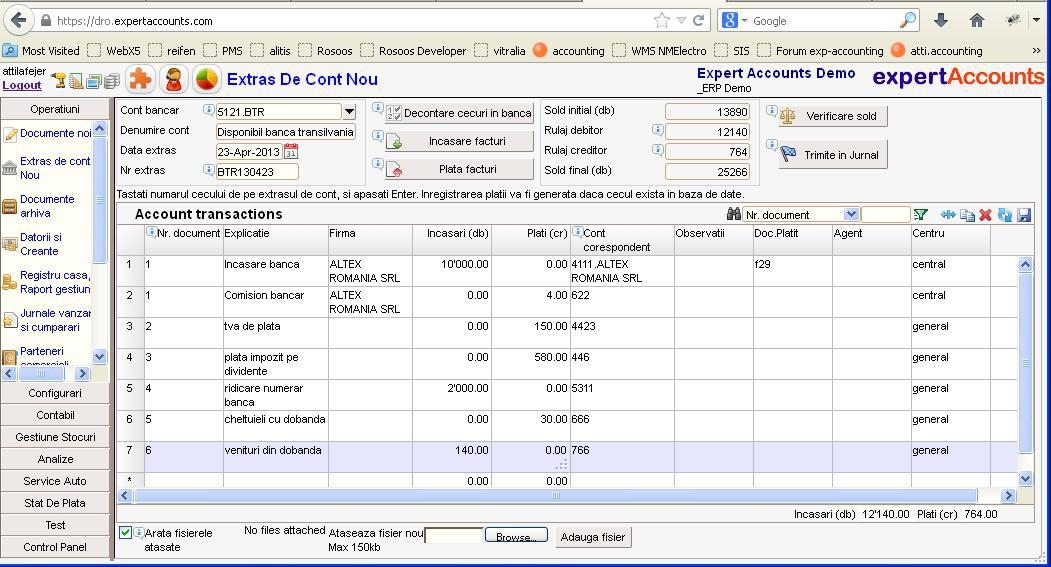Open the Configurari menu section

click(55, 393)
